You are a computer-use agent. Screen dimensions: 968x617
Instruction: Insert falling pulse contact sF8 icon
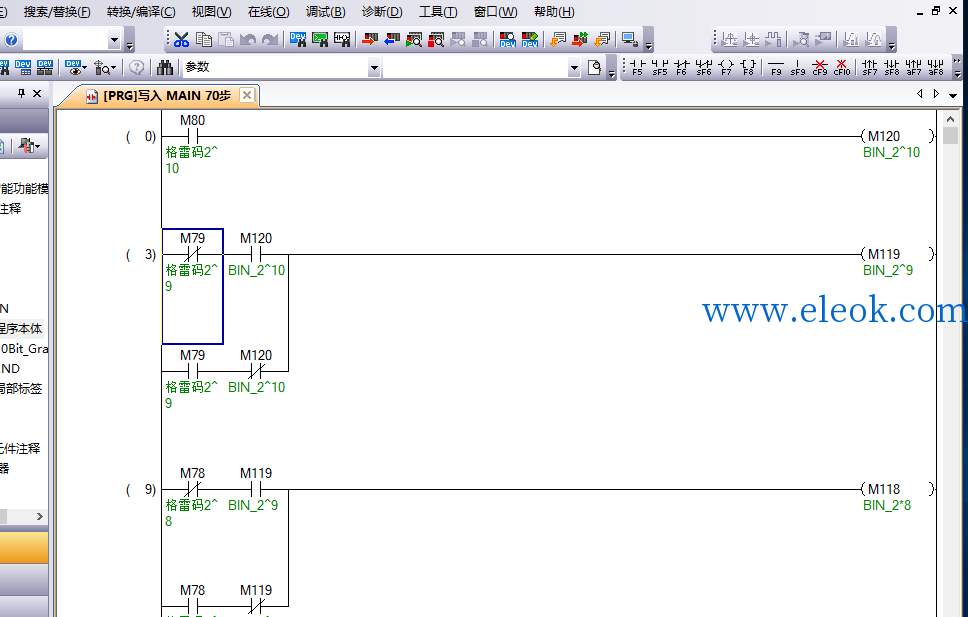pyautogui.click(x=891, y=67)
